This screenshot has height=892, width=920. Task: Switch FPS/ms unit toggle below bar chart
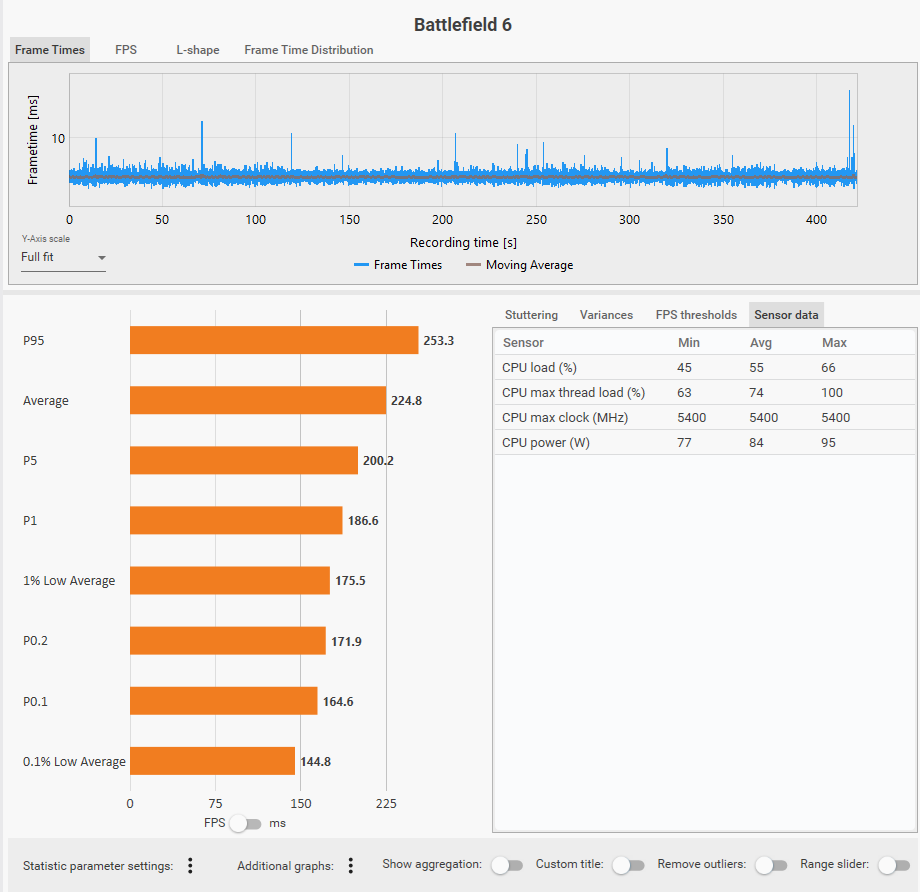tap(245, 824)
